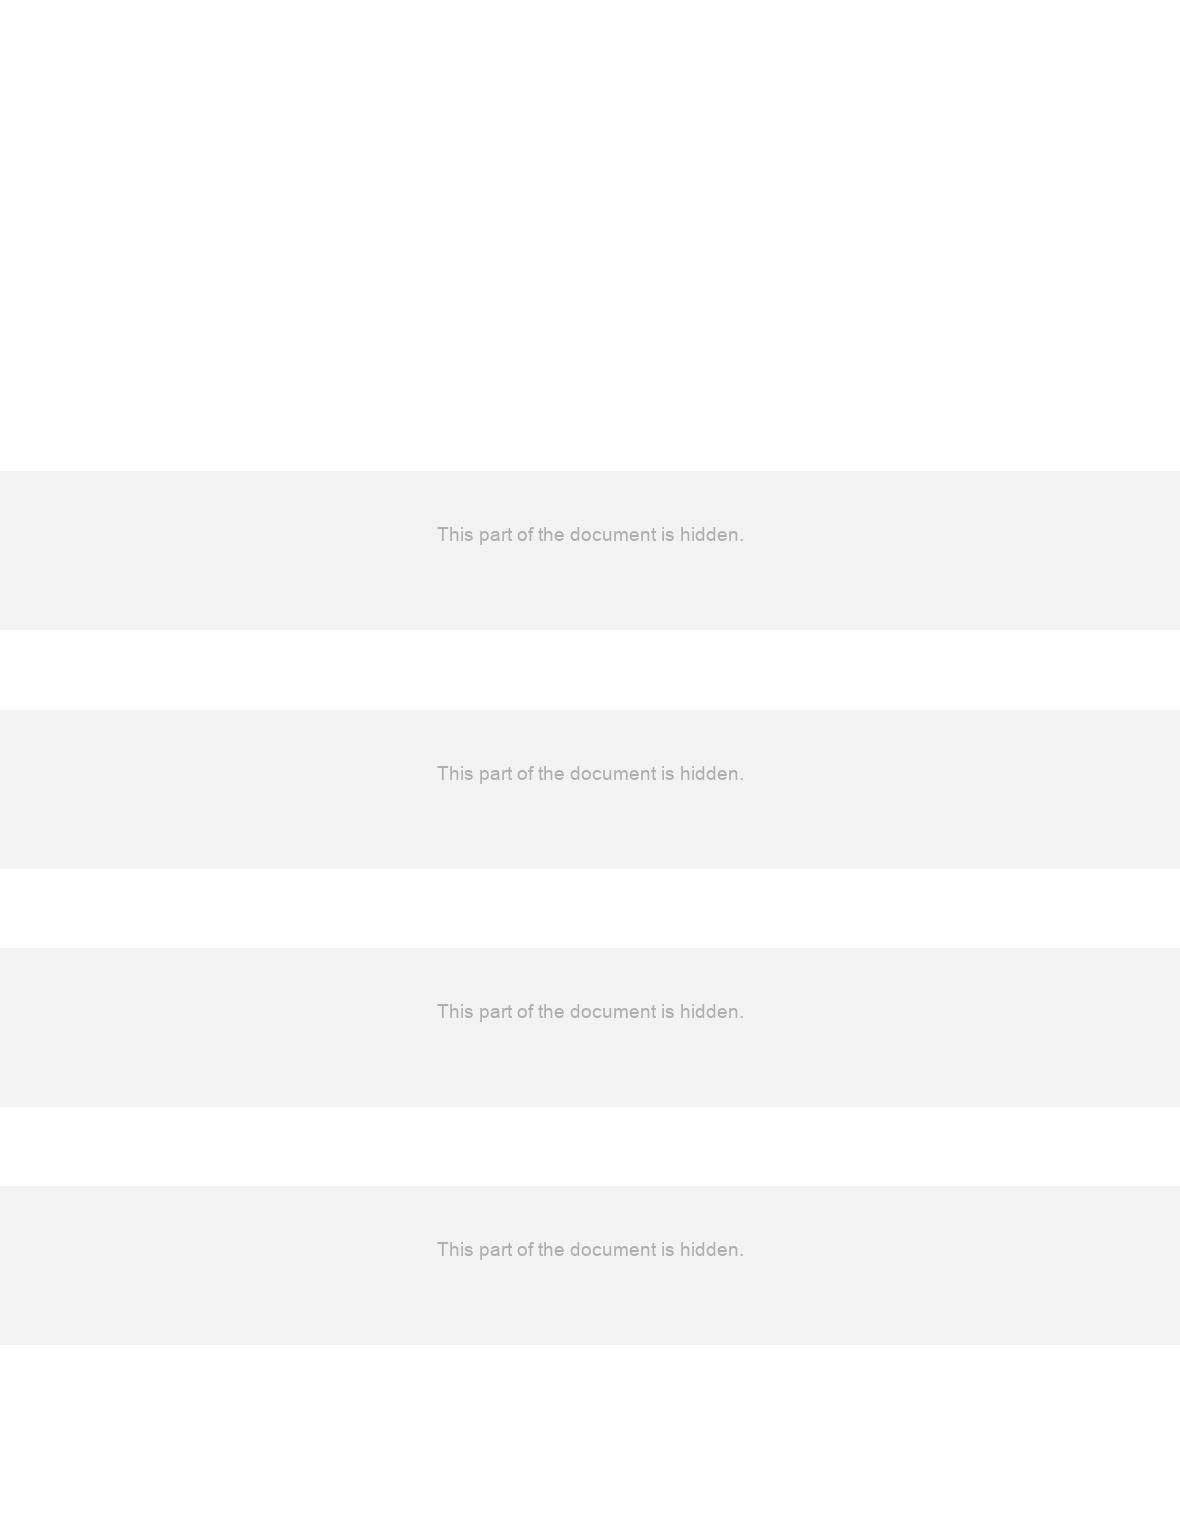Click the word 'This' in the second banner

pos(455,774)
